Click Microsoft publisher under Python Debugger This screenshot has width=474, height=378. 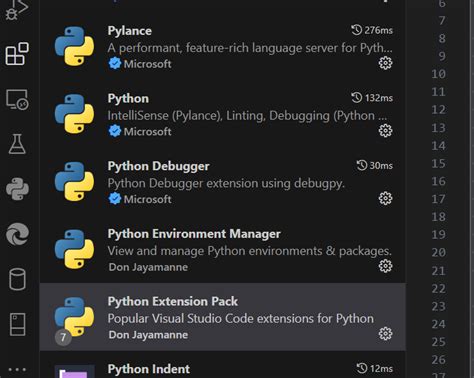[x=147, y=199]
